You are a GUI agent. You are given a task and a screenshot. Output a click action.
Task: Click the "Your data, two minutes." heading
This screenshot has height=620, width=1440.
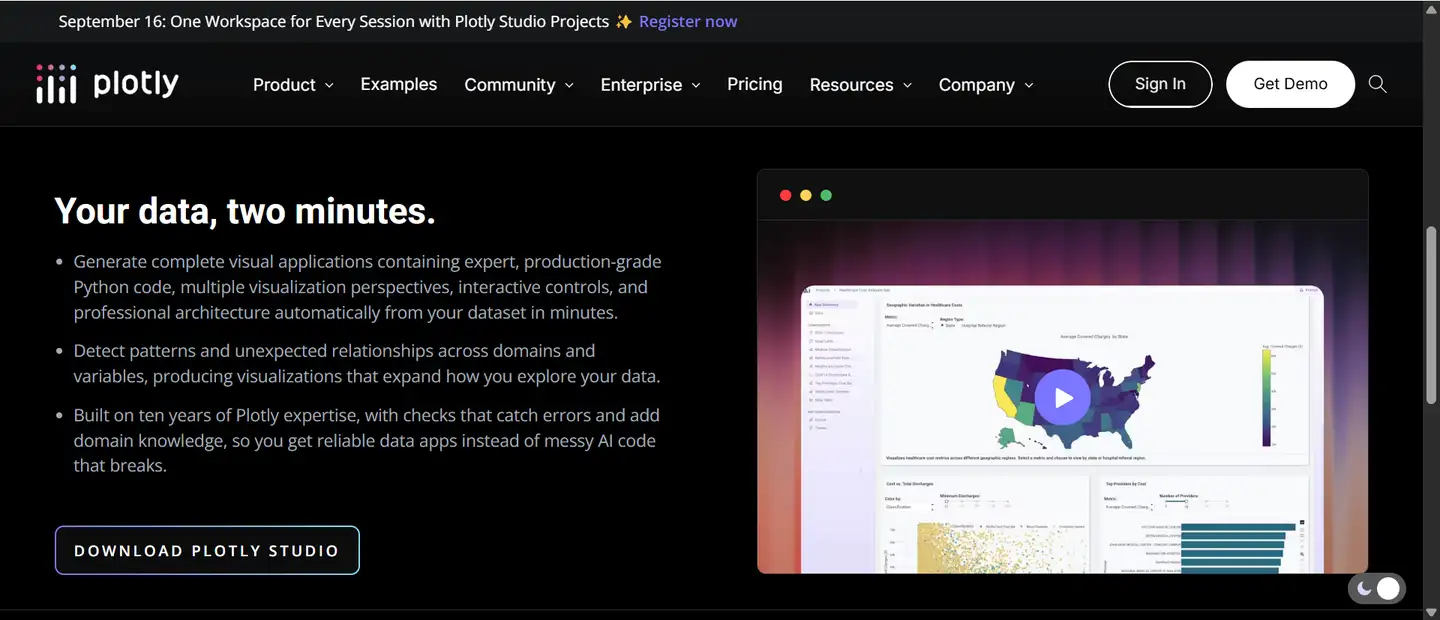pos(245,211)
